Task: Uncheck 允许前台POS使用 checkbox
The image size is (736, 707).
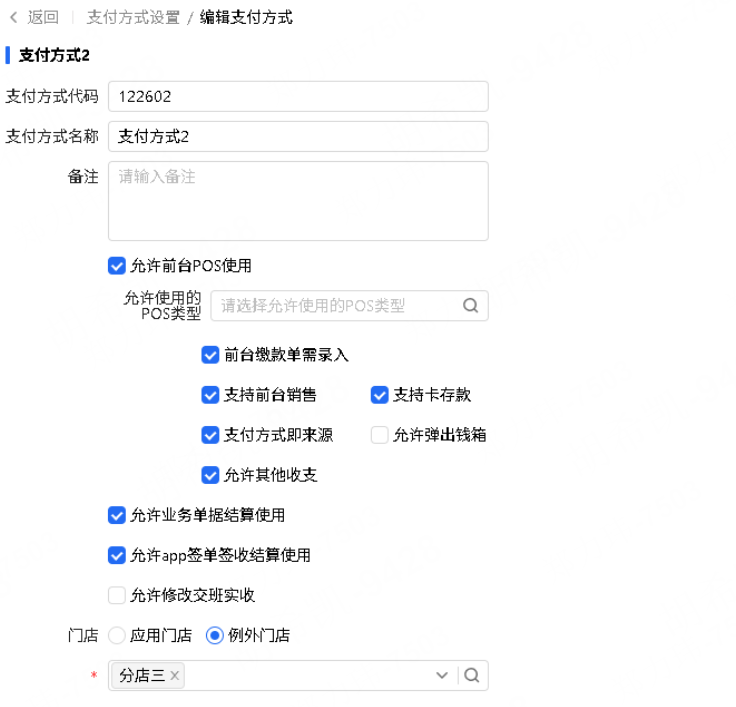Action: (x=117, y=266)
